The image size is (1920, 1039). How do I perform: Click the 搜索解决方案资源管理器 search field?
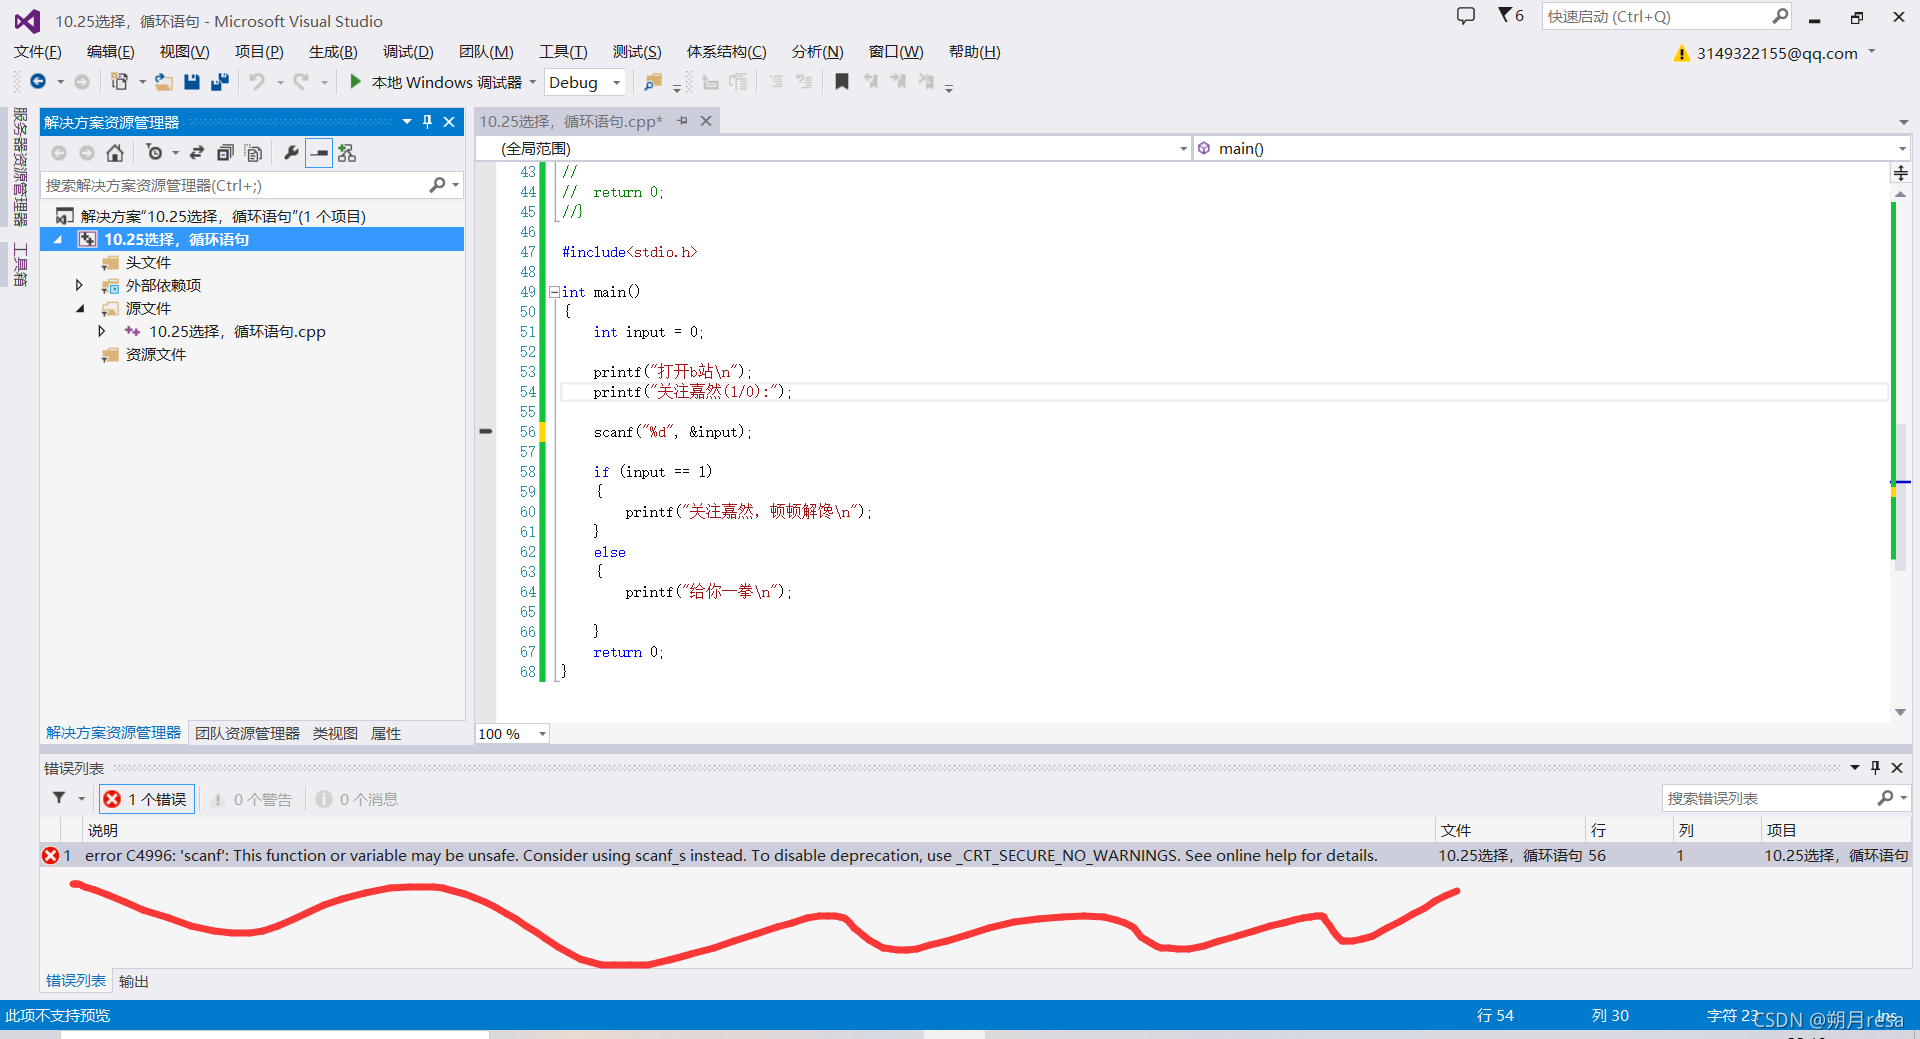[235, 185]
